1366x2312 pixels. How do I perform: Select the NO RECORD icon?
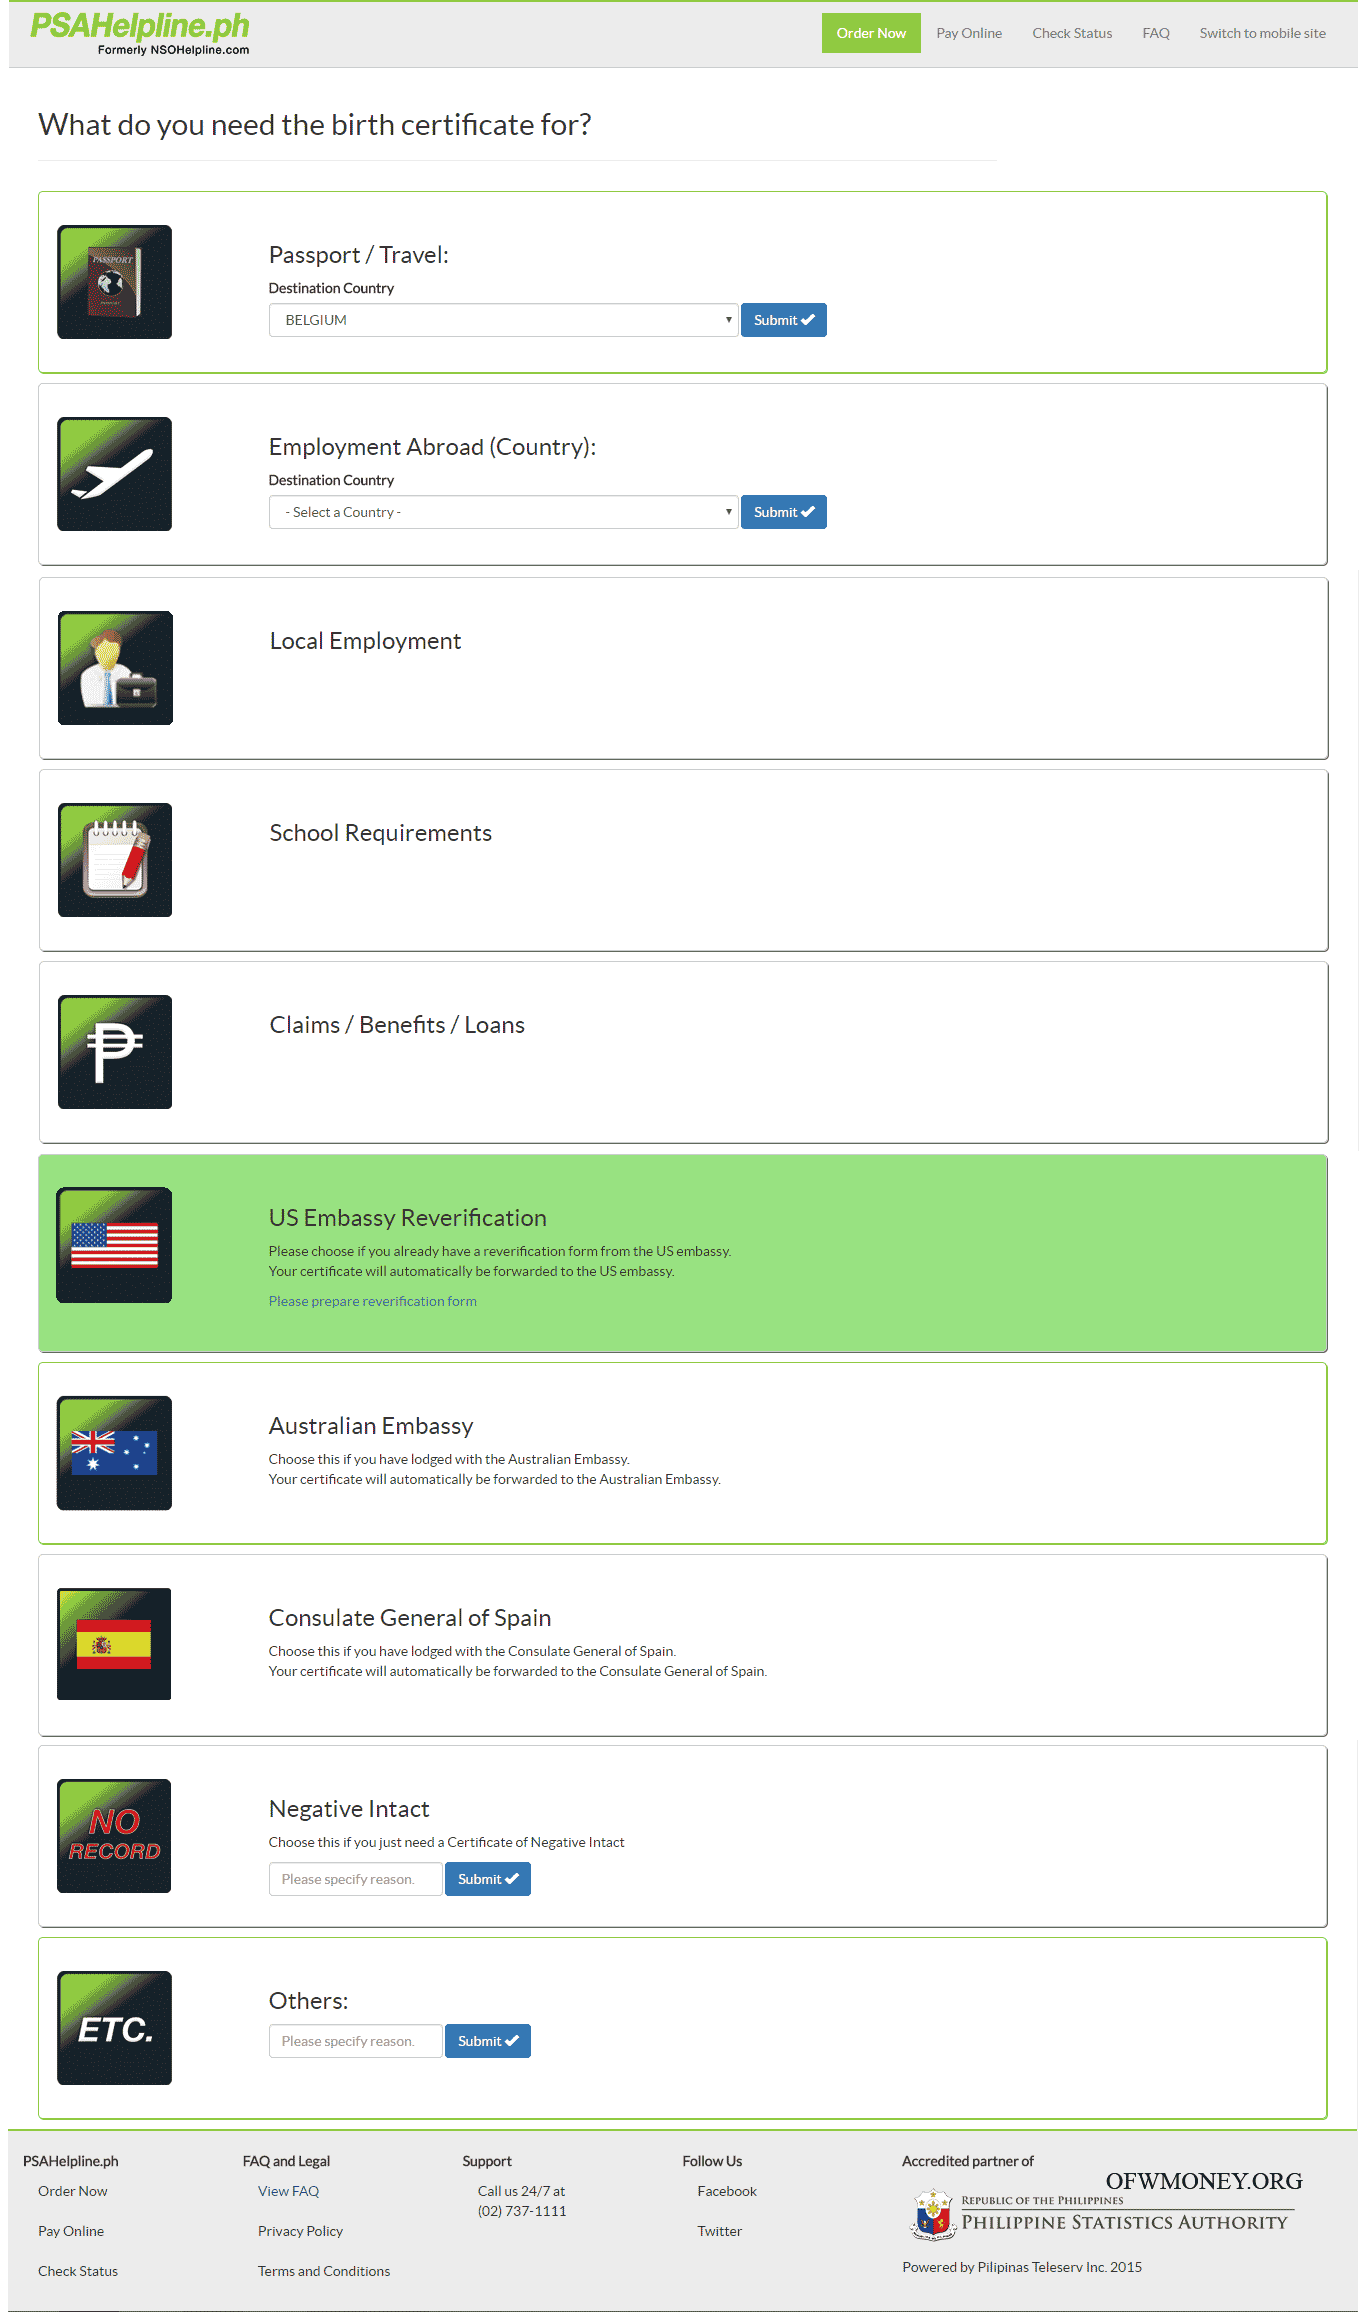(x=114, y=1836)
